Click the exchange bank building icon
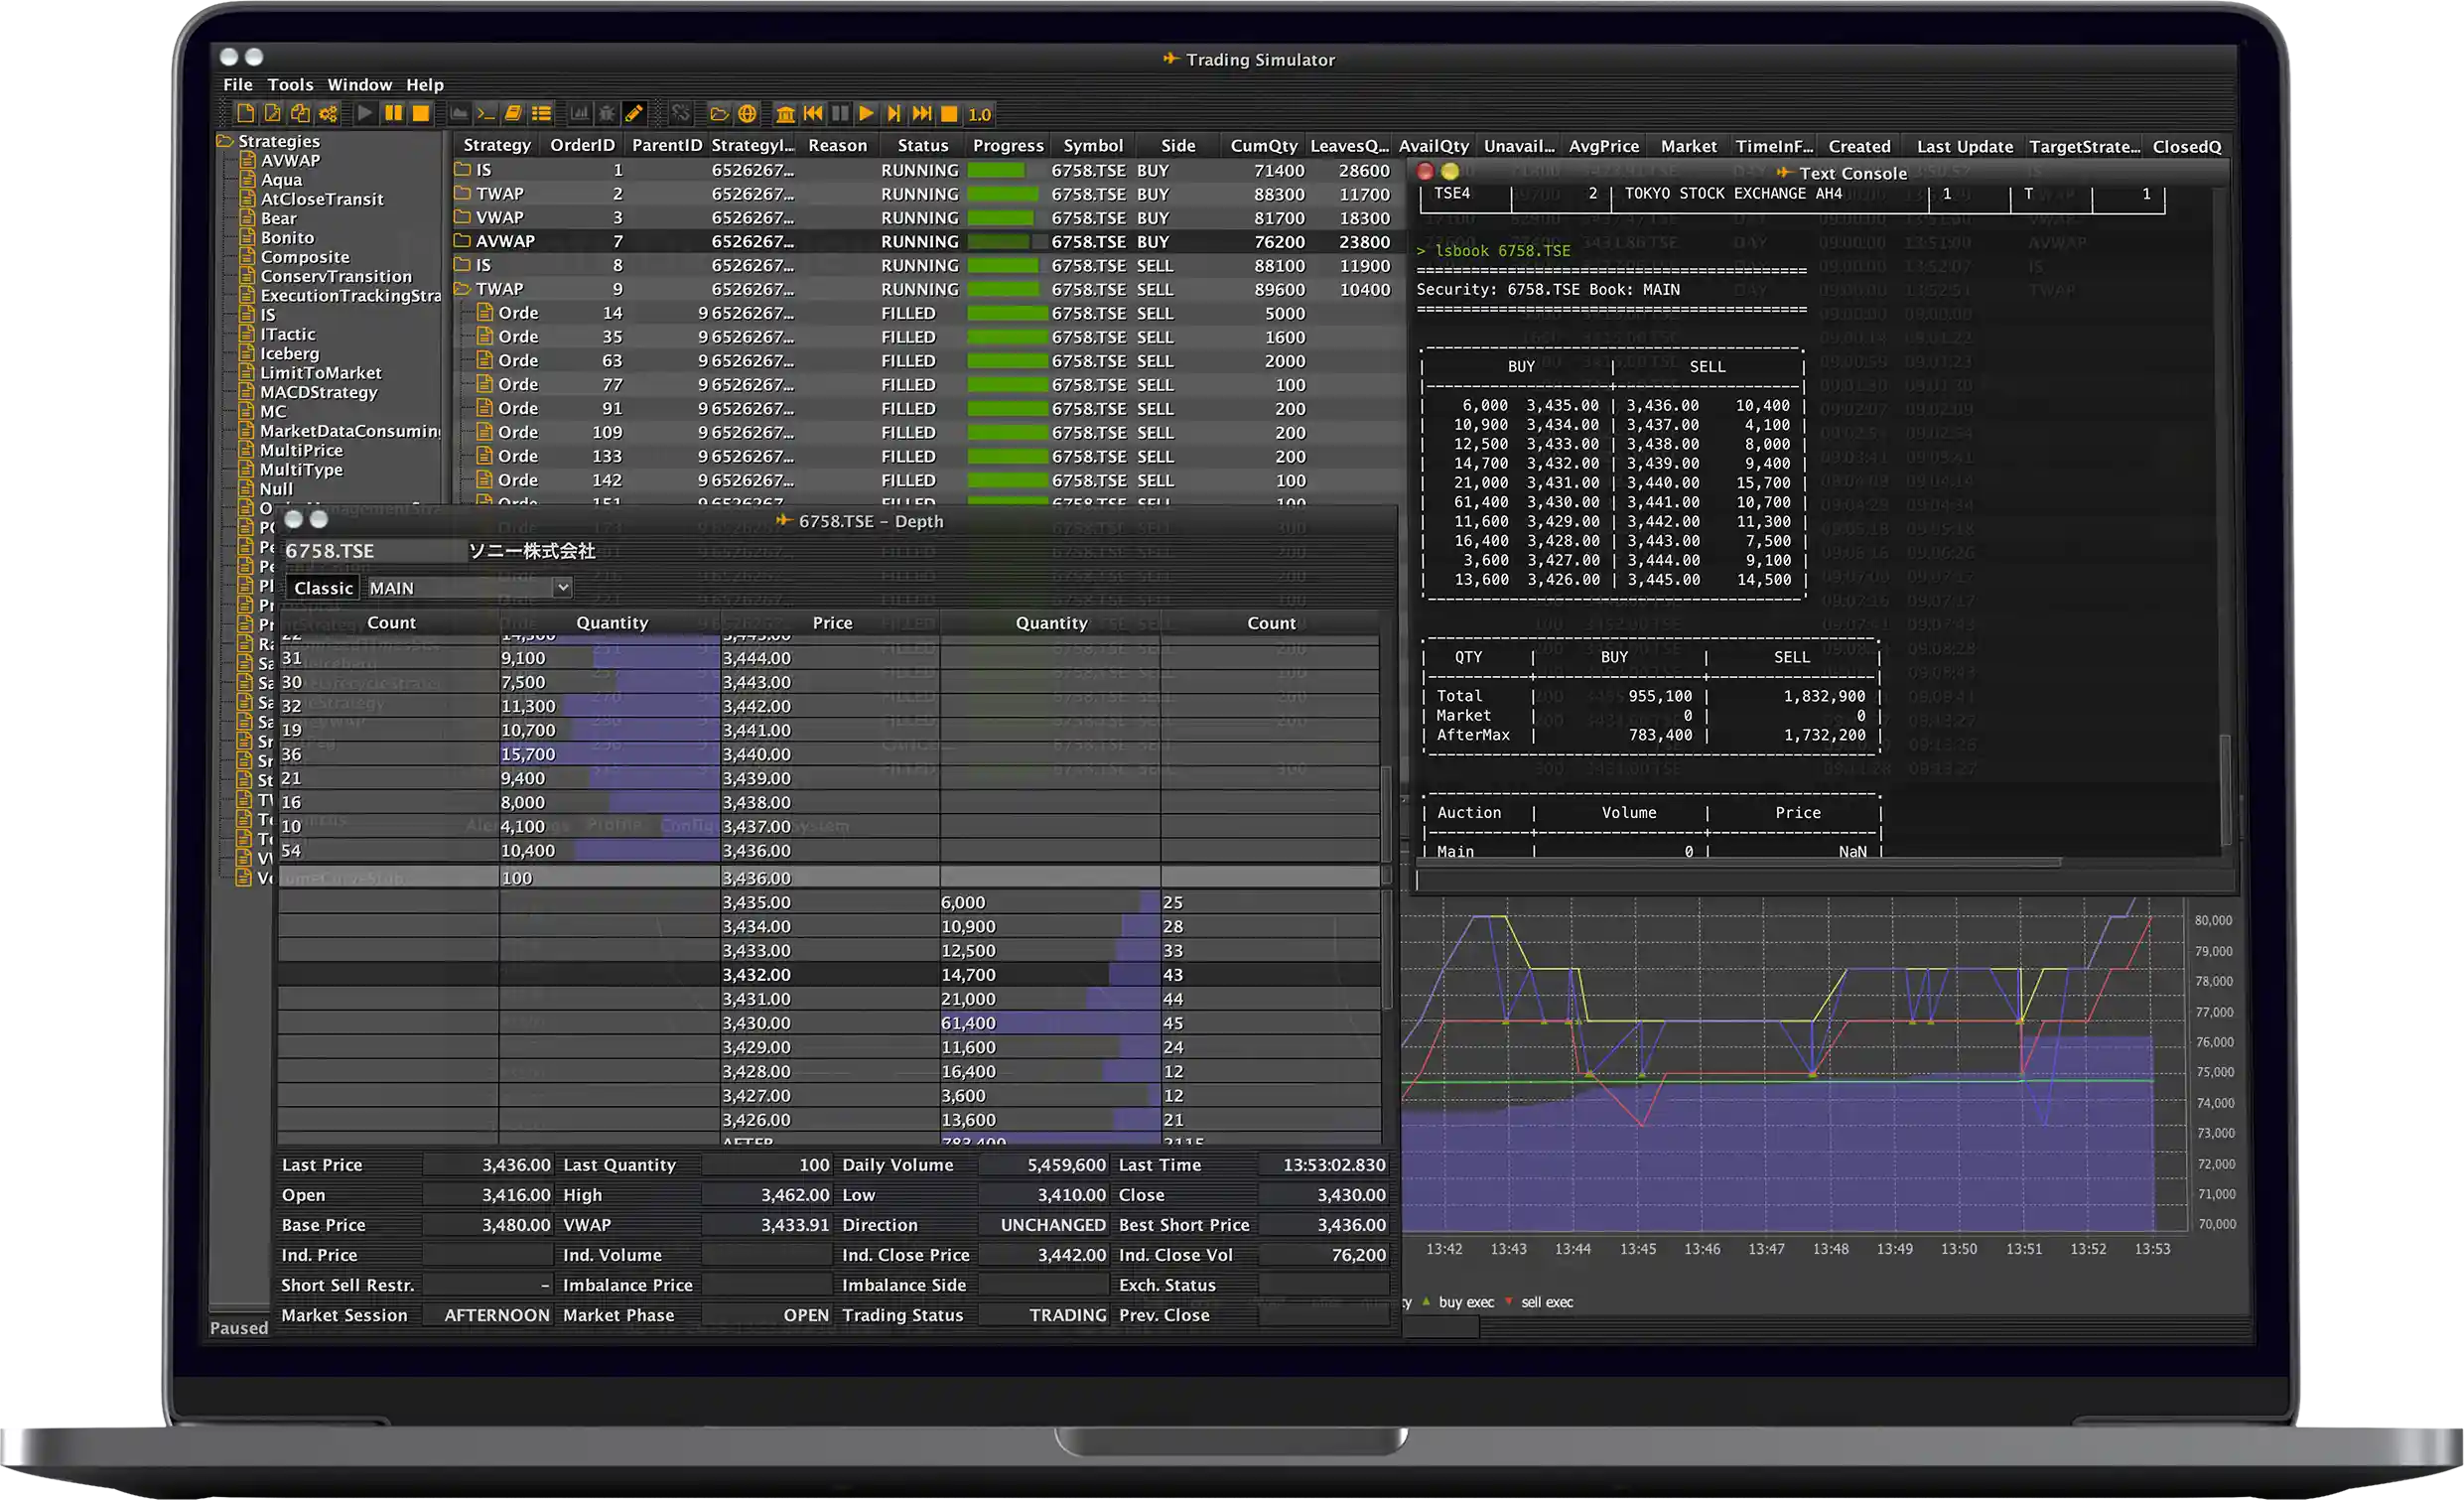Viewport: 2464px width, 1500px height. [x=786, y=114]
